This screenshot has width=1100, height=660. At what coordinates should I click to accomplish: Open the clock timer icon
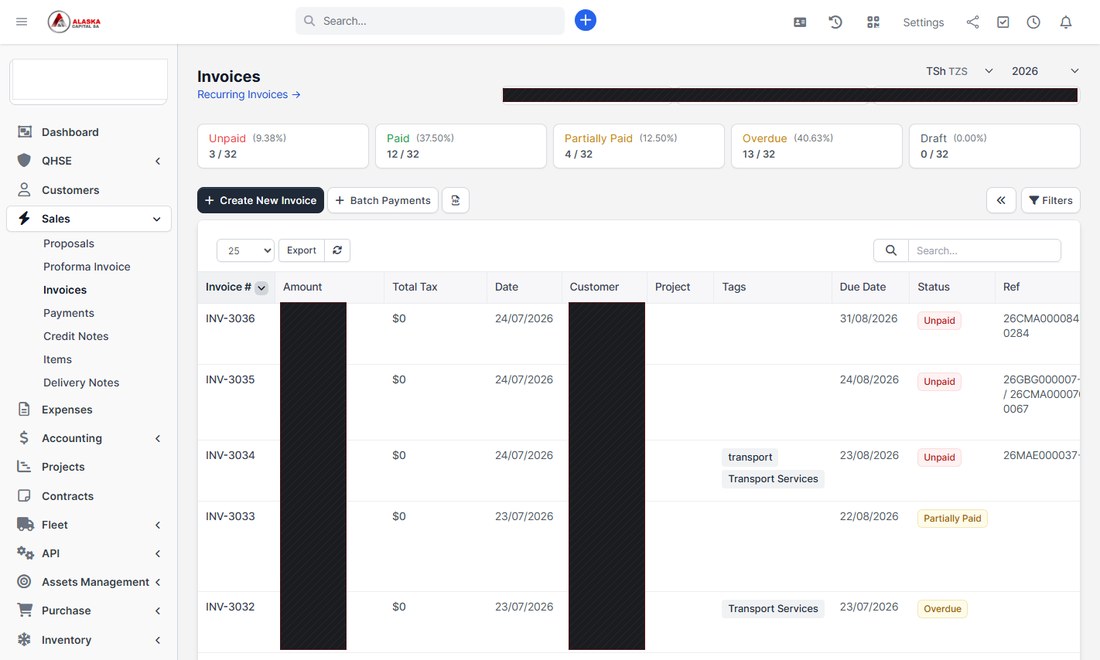(x=1033, y=22)
